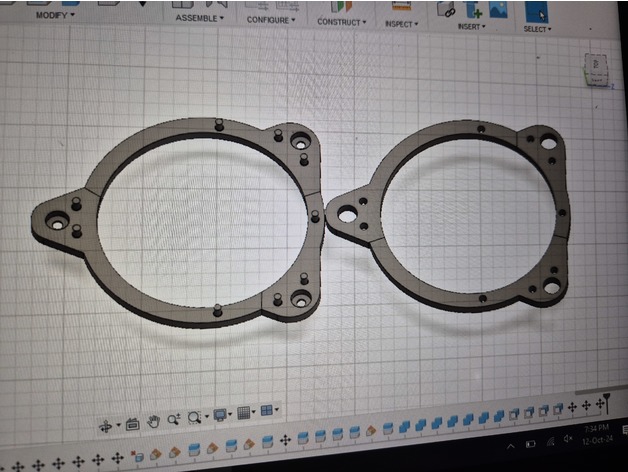628x472 pixels.
Task: Activate the Pan hand tool
Action: tap(154, 422)
